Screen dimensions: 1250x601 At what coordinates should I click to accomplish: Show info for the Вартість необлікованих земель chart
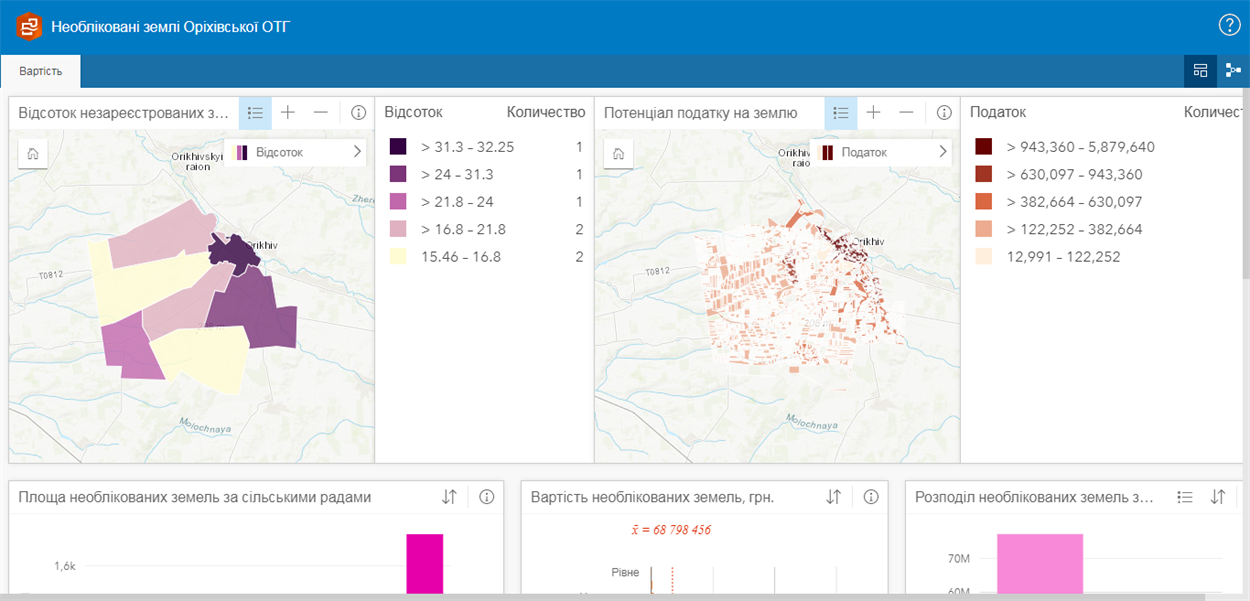pos(871,497)
